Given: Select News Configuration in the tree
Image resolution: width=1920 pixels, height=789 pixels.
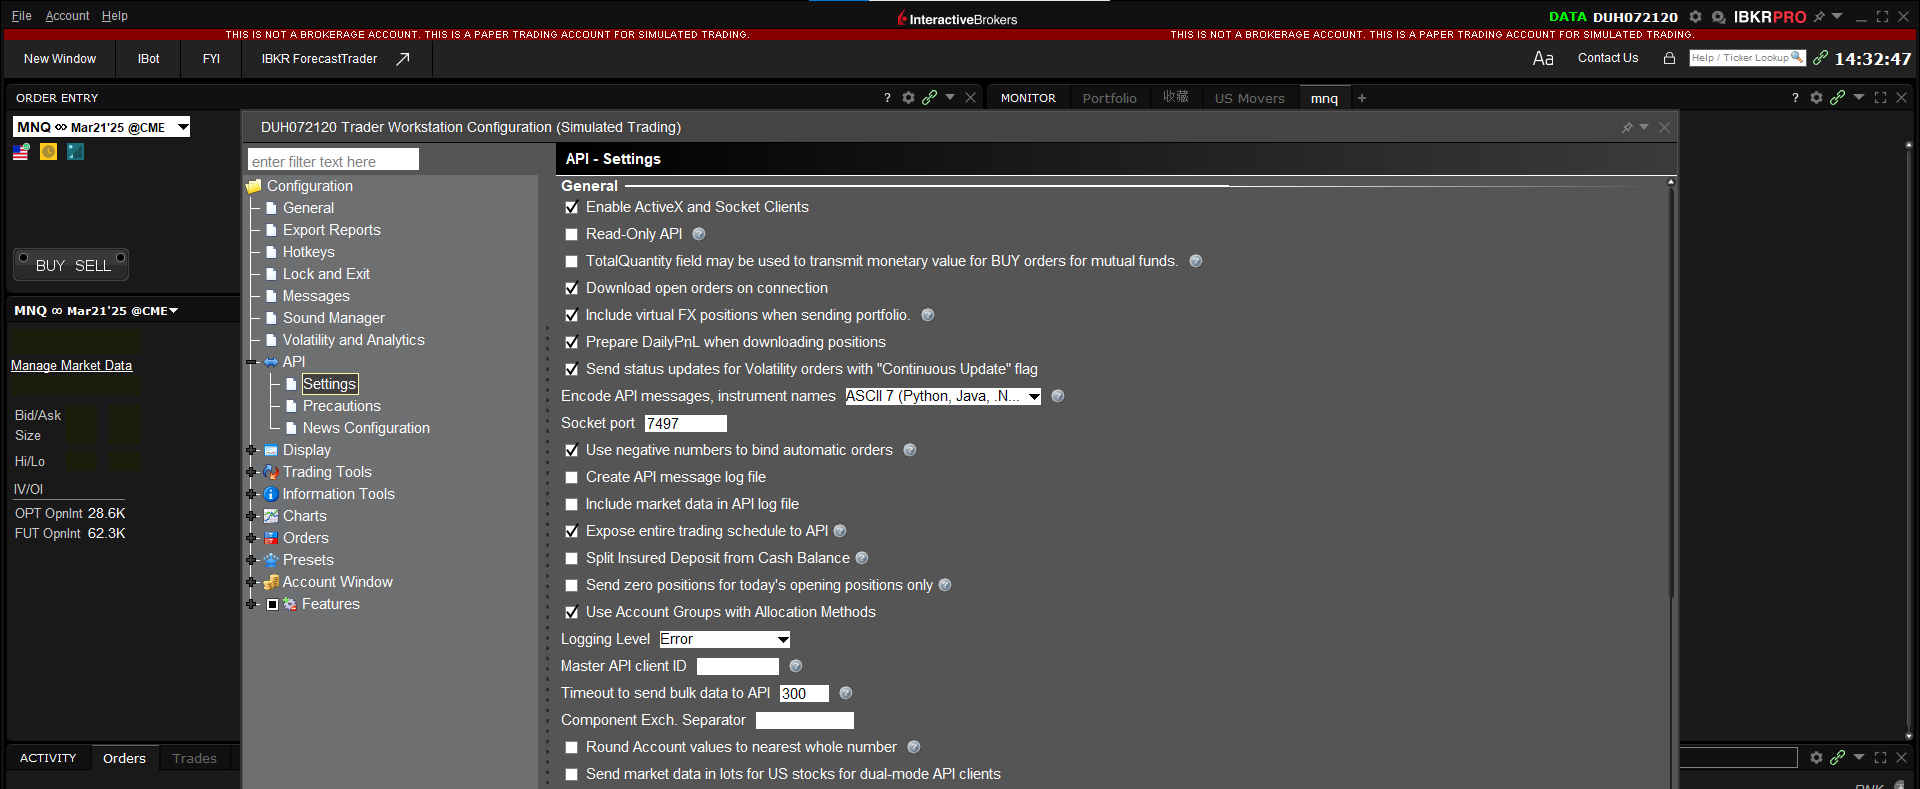Looking at the screenshot, I should point(366,428).
